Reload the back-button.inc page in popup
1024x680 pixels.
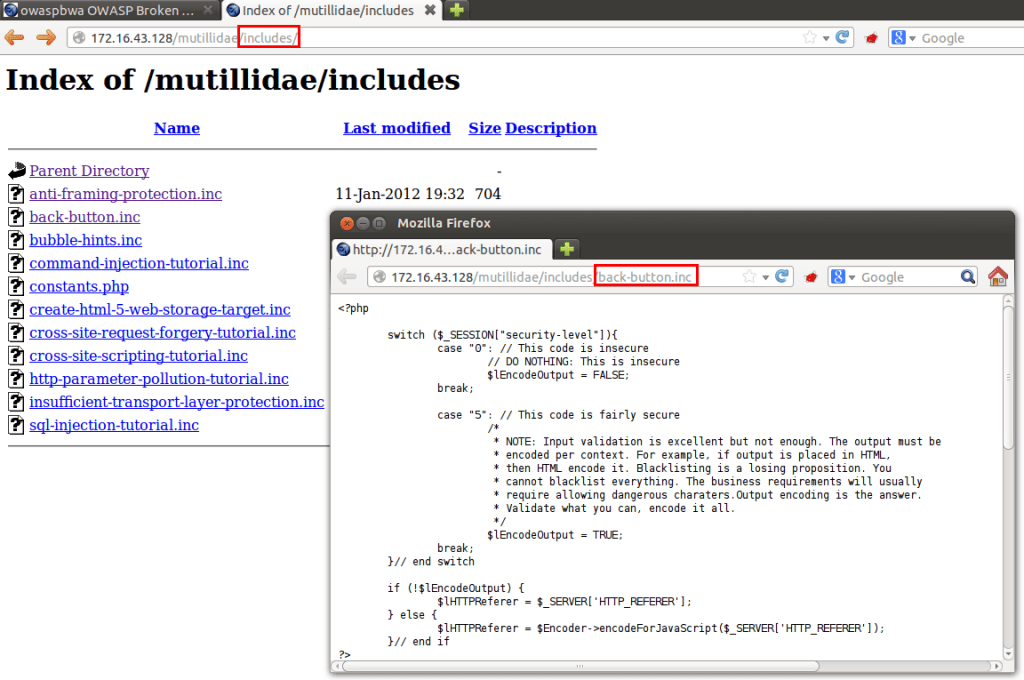coord(783,277)
